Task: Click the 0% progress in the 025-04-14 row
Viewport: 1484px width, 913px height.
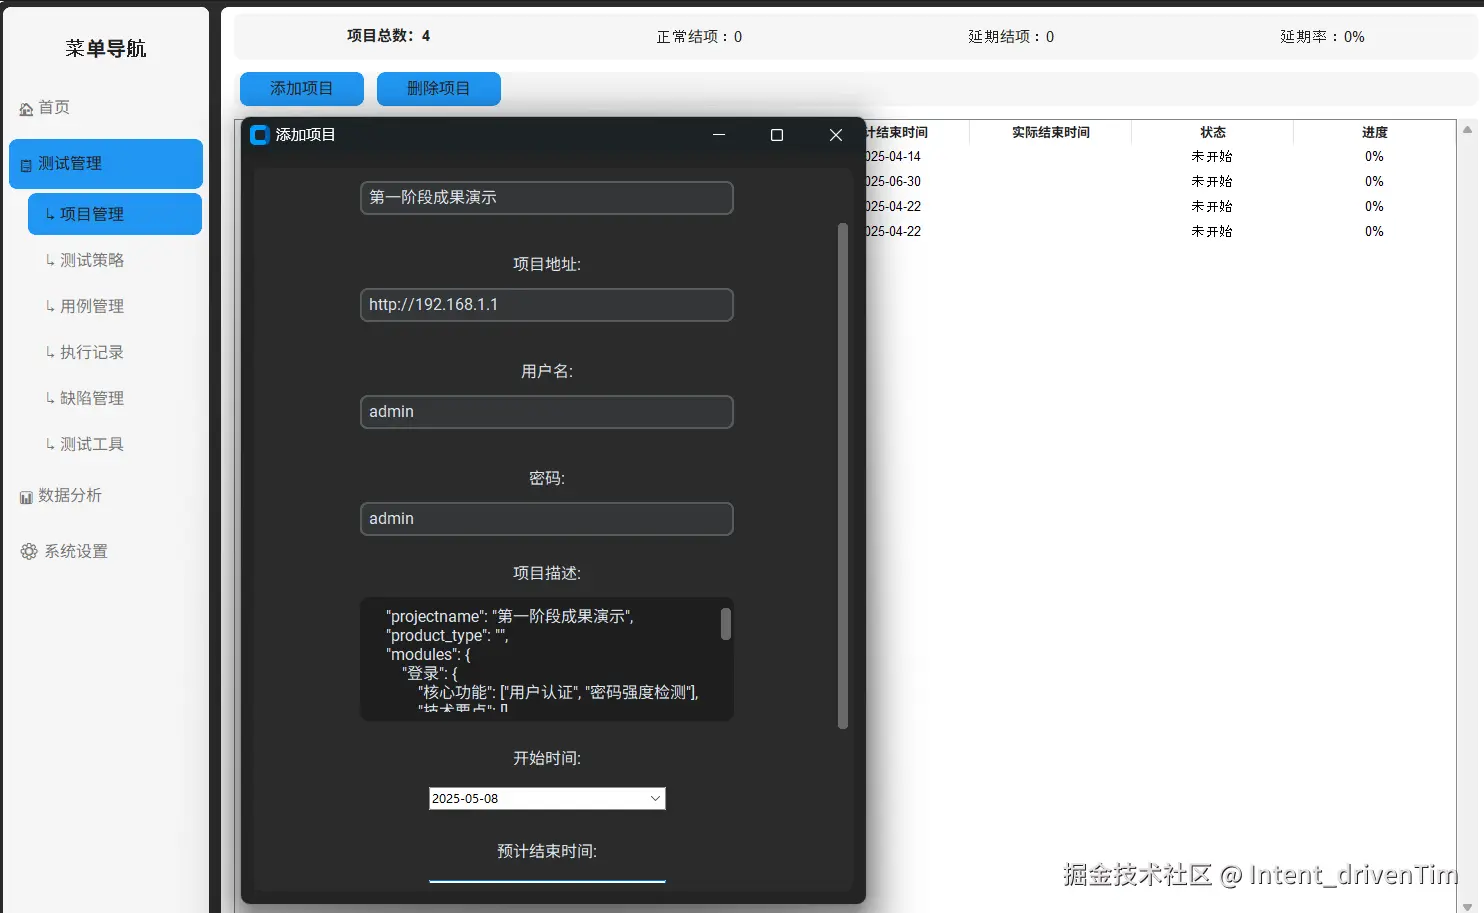Action: click(1375, 157)
